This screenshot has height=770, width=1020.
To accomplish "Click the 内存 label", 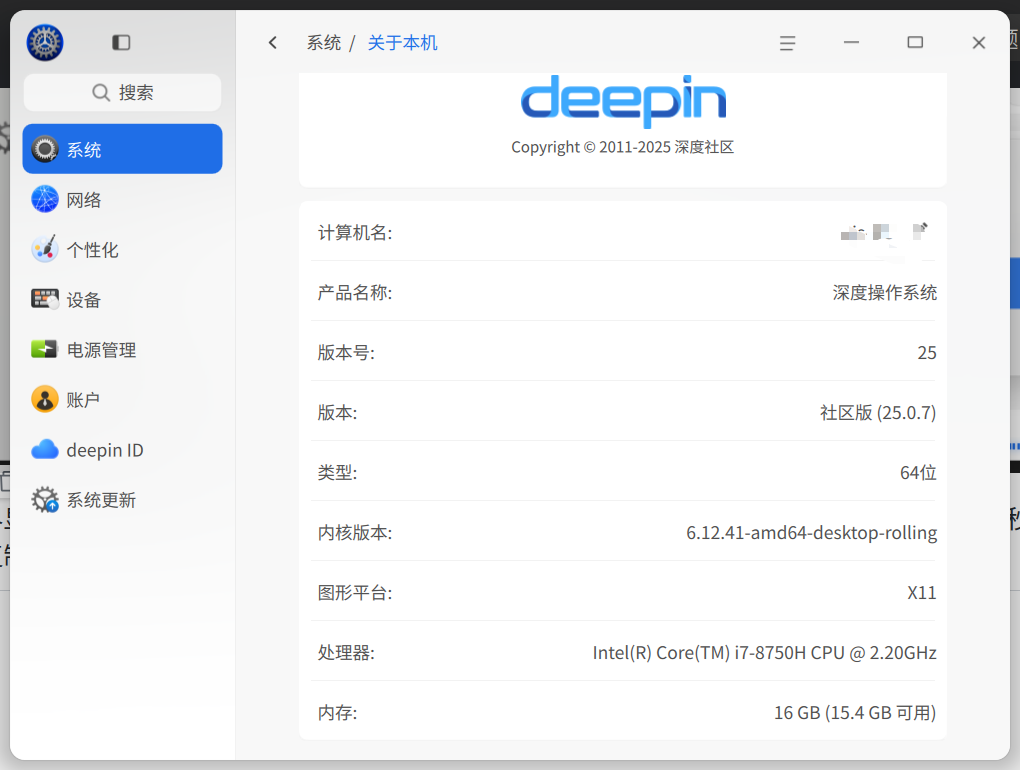I will click(x=337, y=713).
